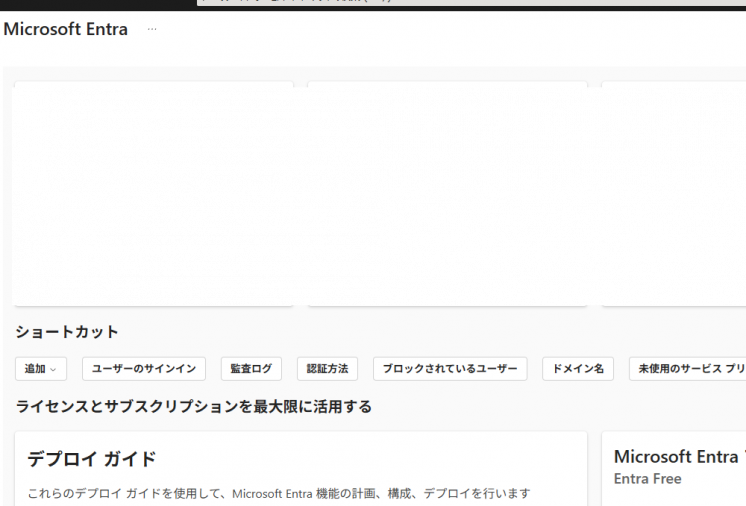Click the ショートカット section heading
The height and width of the screenshot is (506, 746).
[x=67, y=332]
